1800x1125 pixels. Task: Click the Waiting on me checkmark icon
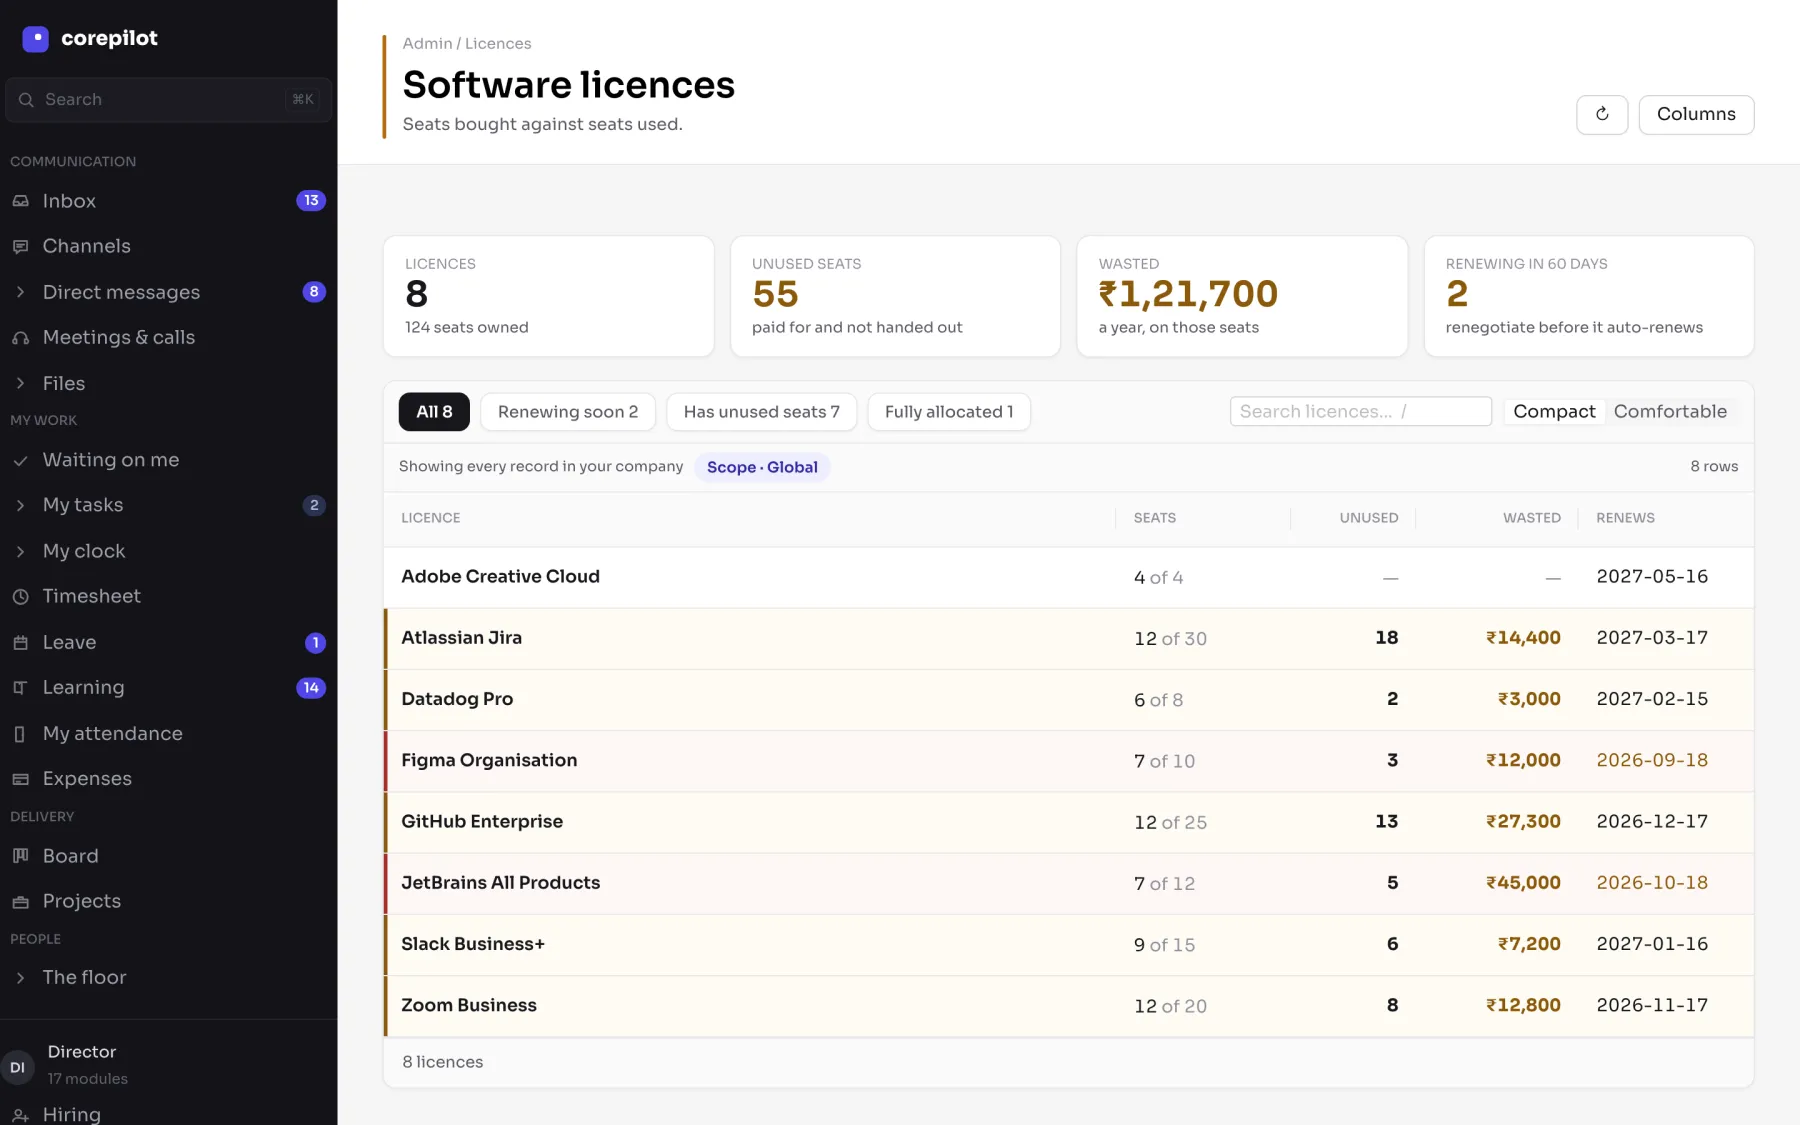[x=20, y=460]
